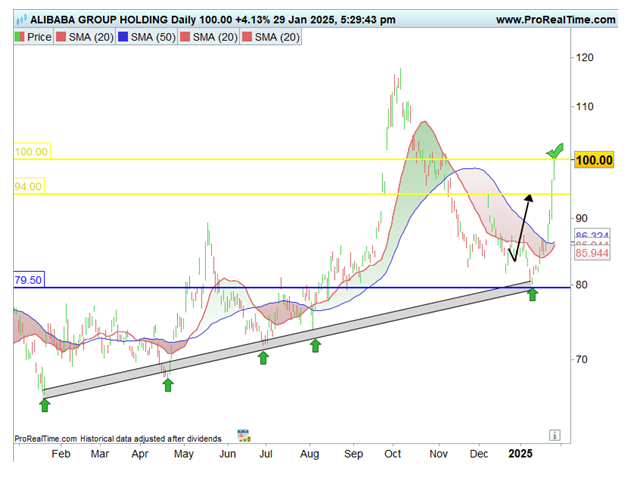Click the 120 price axis label
The height and width of the screenshot is (478, 629).
pos(584,58)
